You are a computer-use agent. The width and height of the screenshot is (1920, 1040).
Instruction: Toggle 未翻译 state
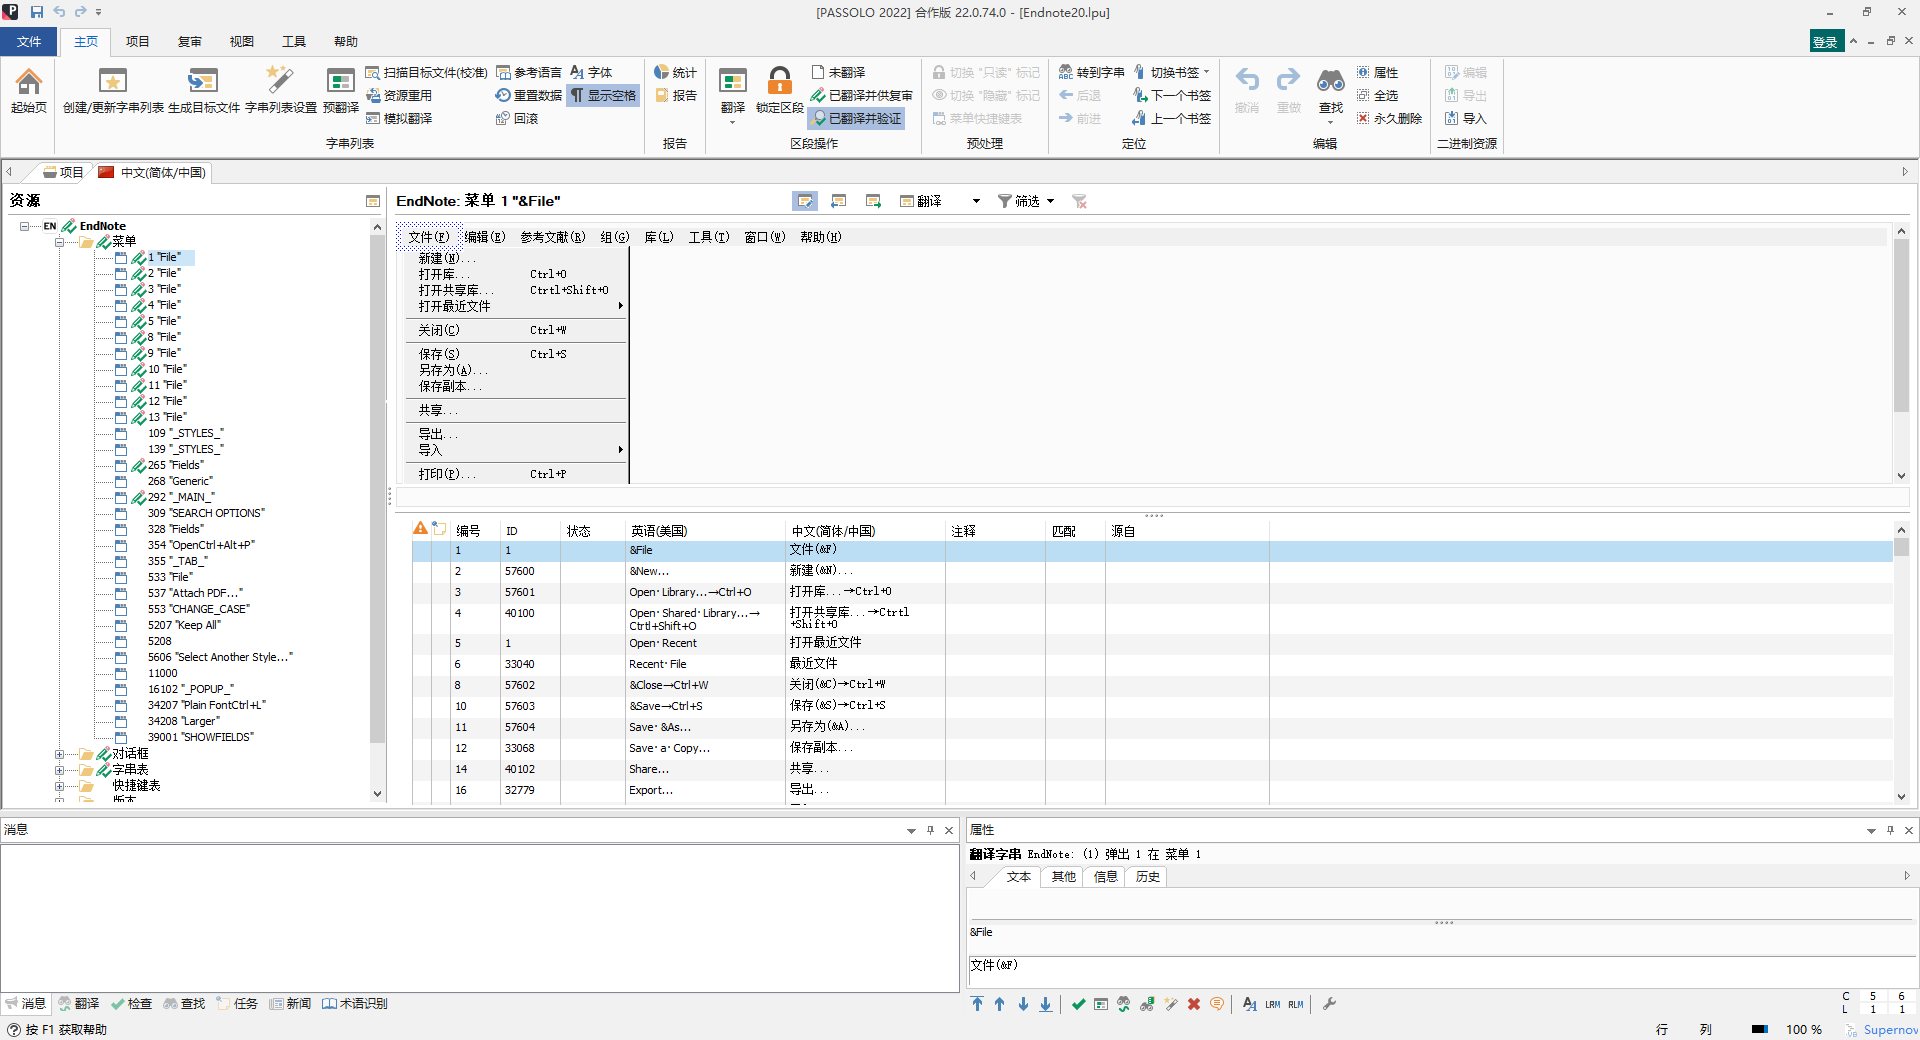click(x=838, y=72)
